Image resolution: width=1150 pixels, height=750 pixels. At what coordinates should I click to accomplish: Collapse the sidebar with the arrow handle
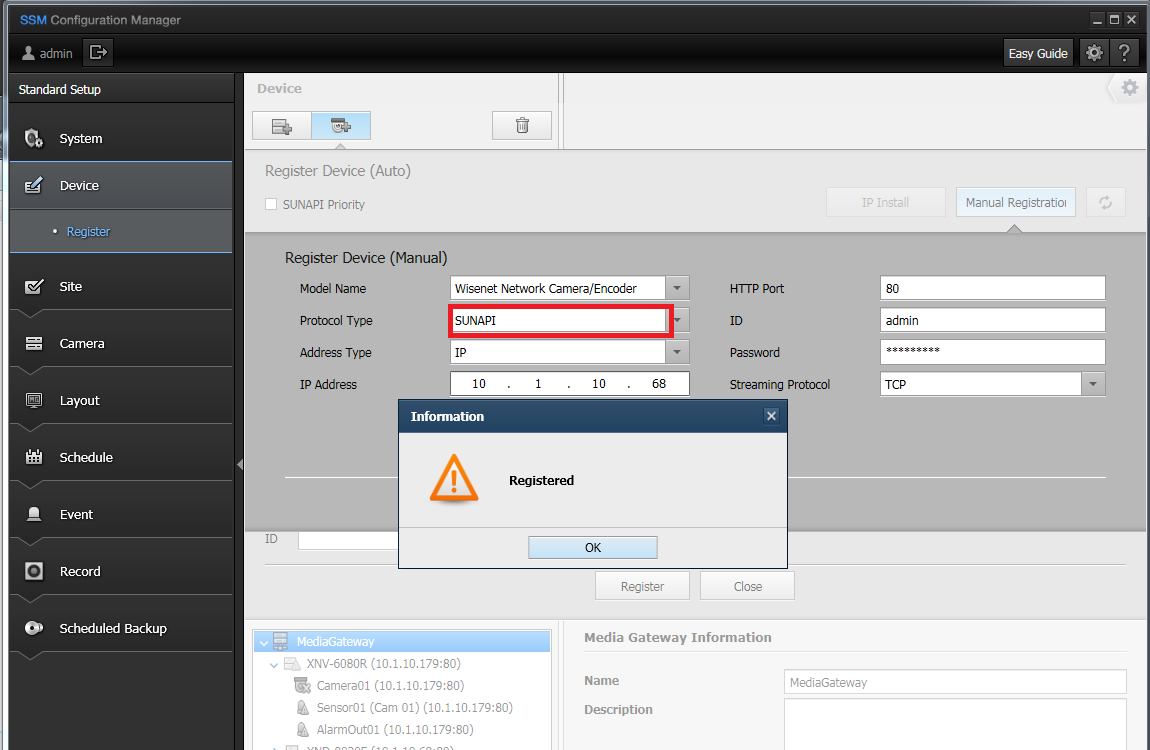click(x=240, y=464)
